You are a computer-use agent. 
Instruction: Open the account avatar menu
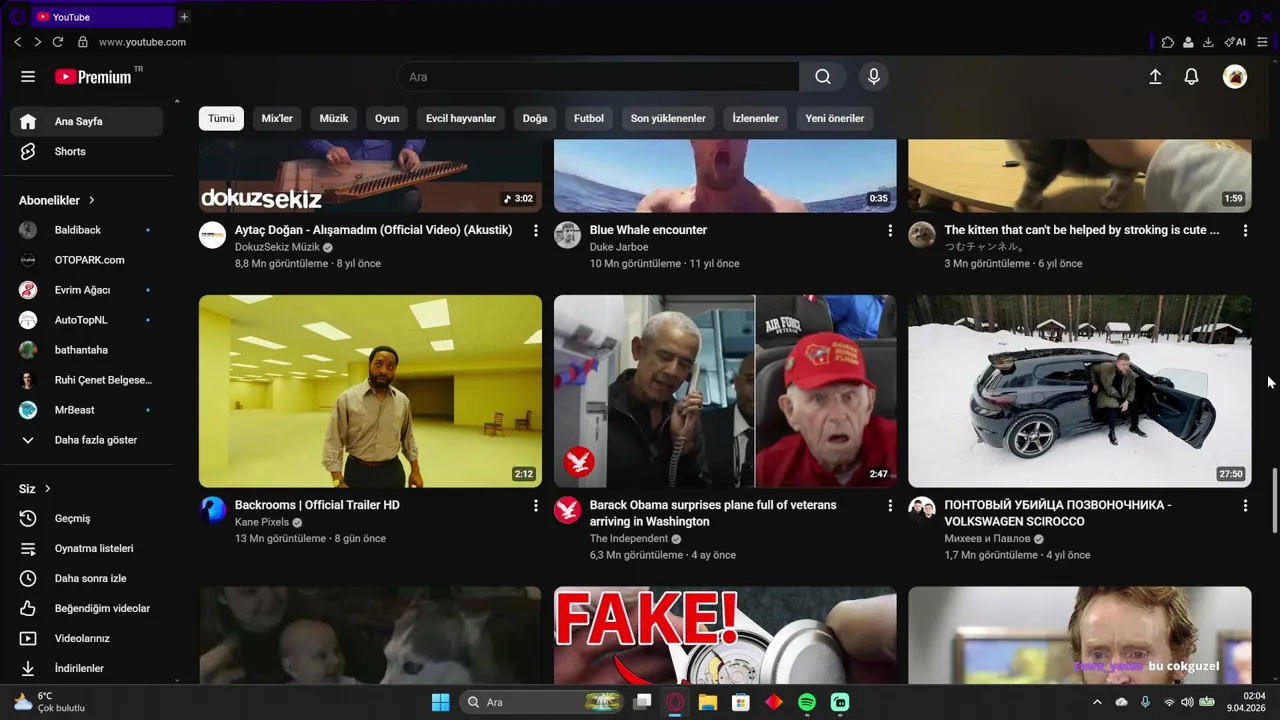click(1235, 77)
